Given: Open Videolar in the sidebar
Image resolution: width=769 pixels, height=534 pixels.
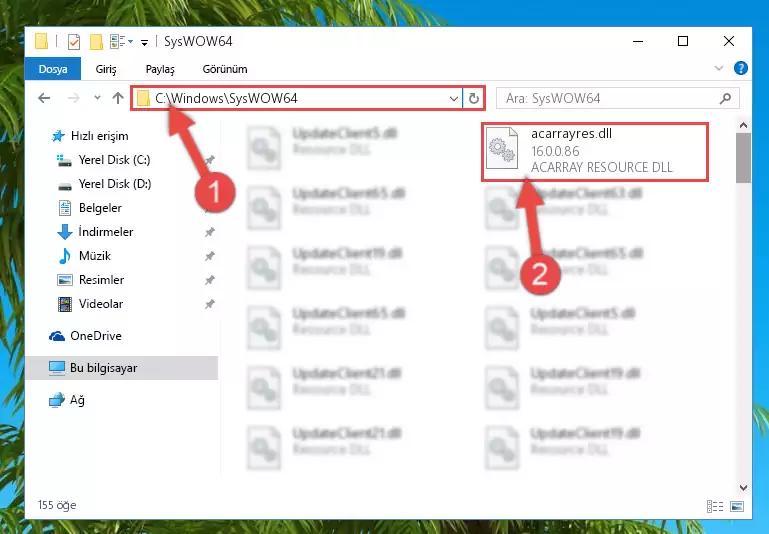Looking at the screenshot, I should click(x=101, y=304).
